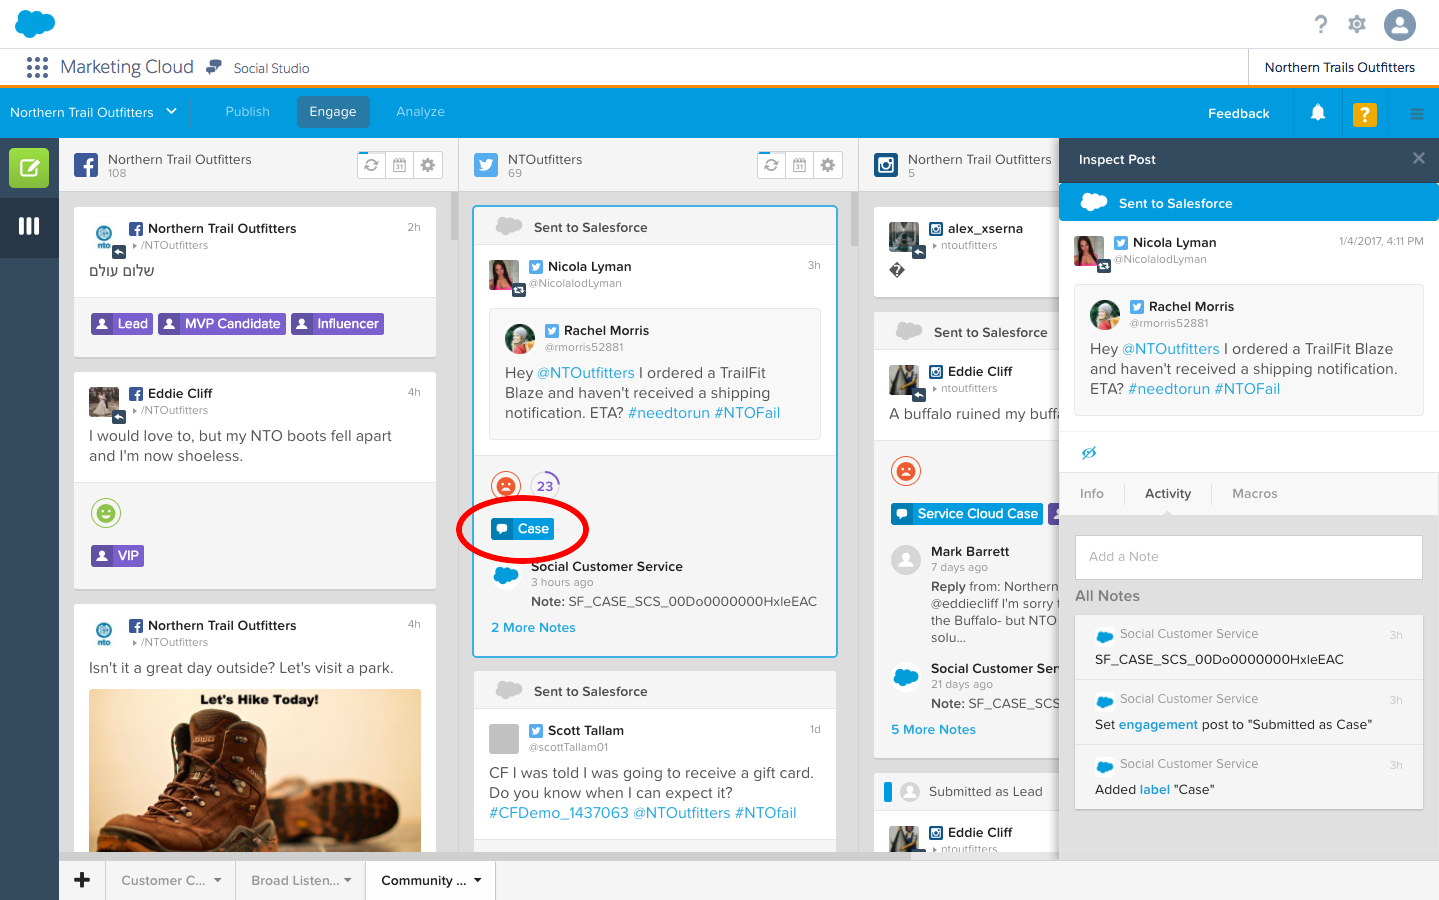The image size is (1439, 900).
Task: Click Submitted as Lead status
Action: pos(985,792)
